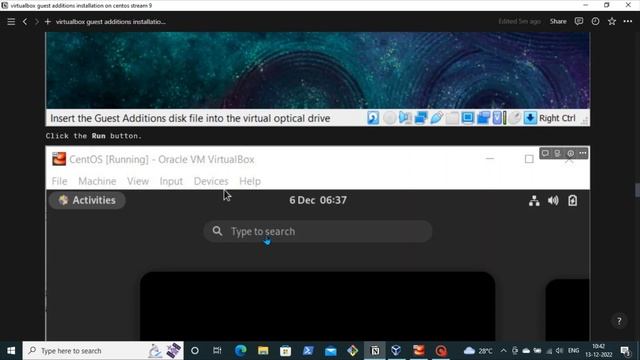The image size is (640, 360).
Task: Click the GNOME Activities button
Action: [87, 200]
